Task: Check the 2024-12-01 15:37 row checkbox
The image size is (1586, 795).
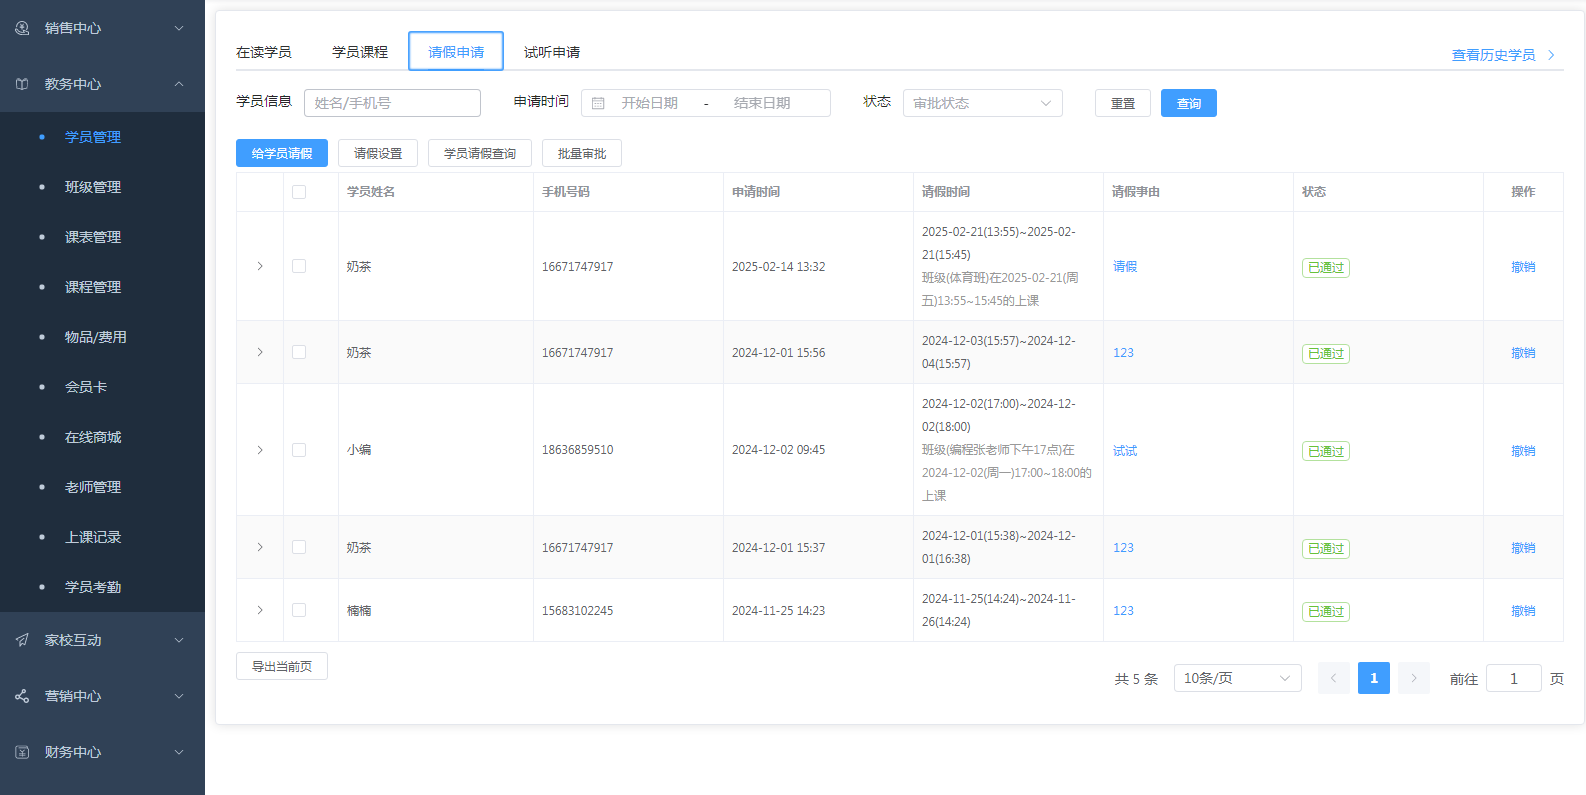Action: 299,547
